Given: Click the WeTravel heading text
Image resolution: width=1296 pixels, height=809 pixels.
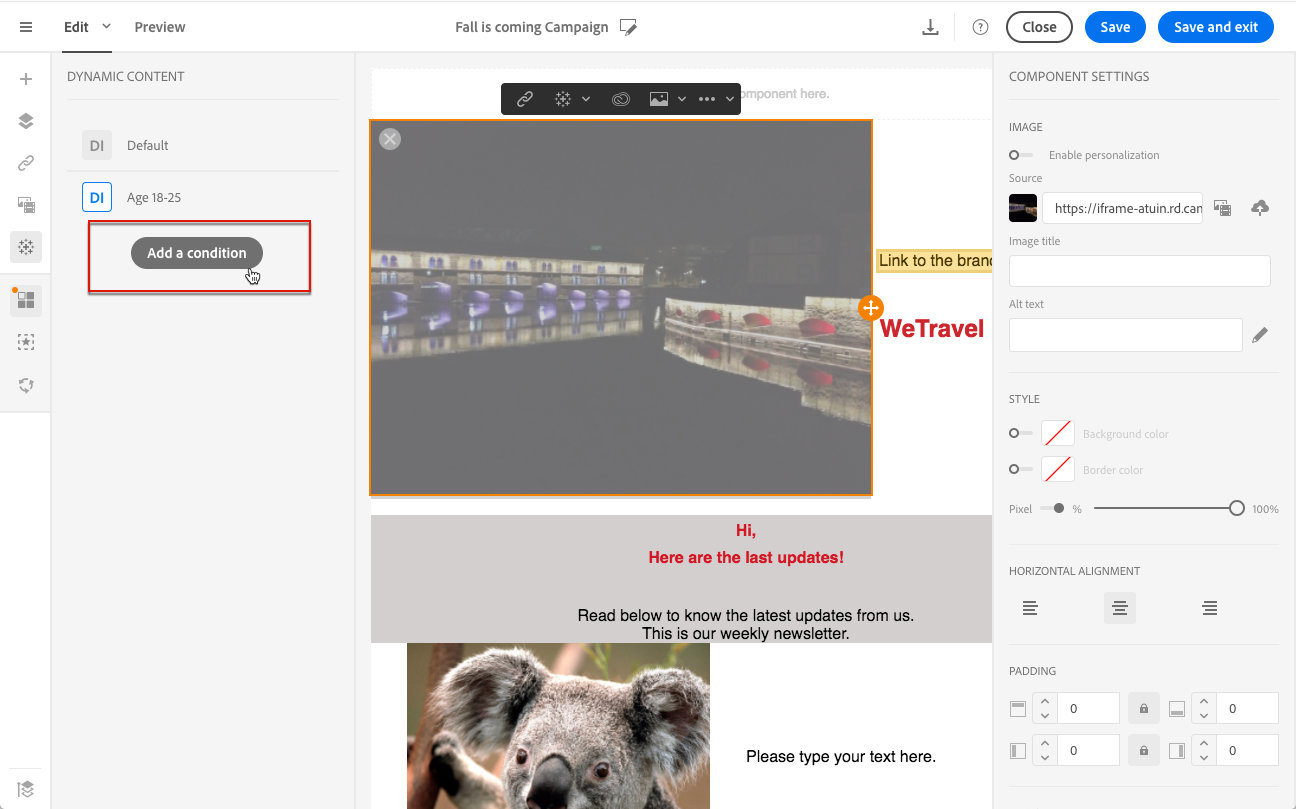Looking at the screenshot, I should pos(932,328).
